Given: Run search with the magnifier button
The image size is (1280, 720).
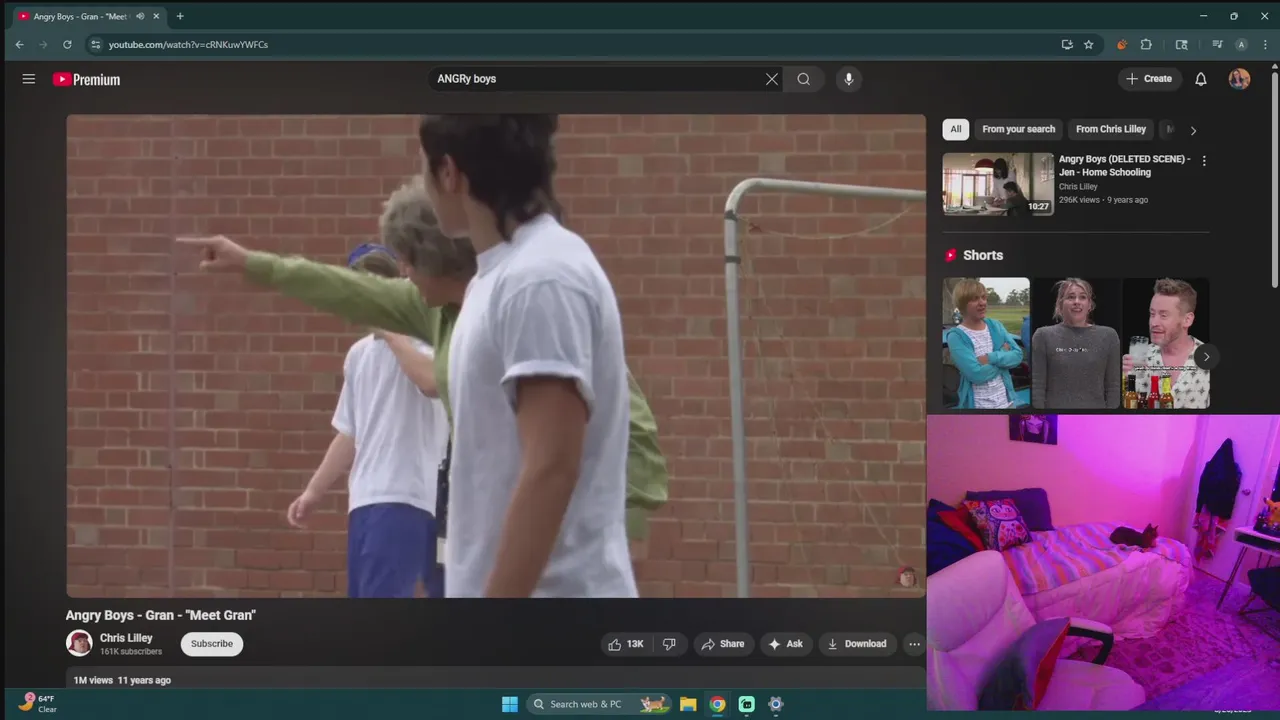Looking at the screenshot, I should point(803,79).
